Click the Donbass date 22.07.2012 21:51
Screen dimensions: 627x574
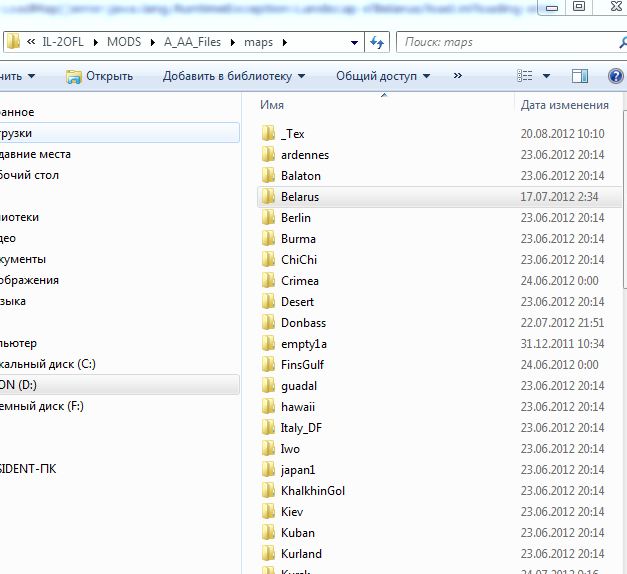[562, 323]
